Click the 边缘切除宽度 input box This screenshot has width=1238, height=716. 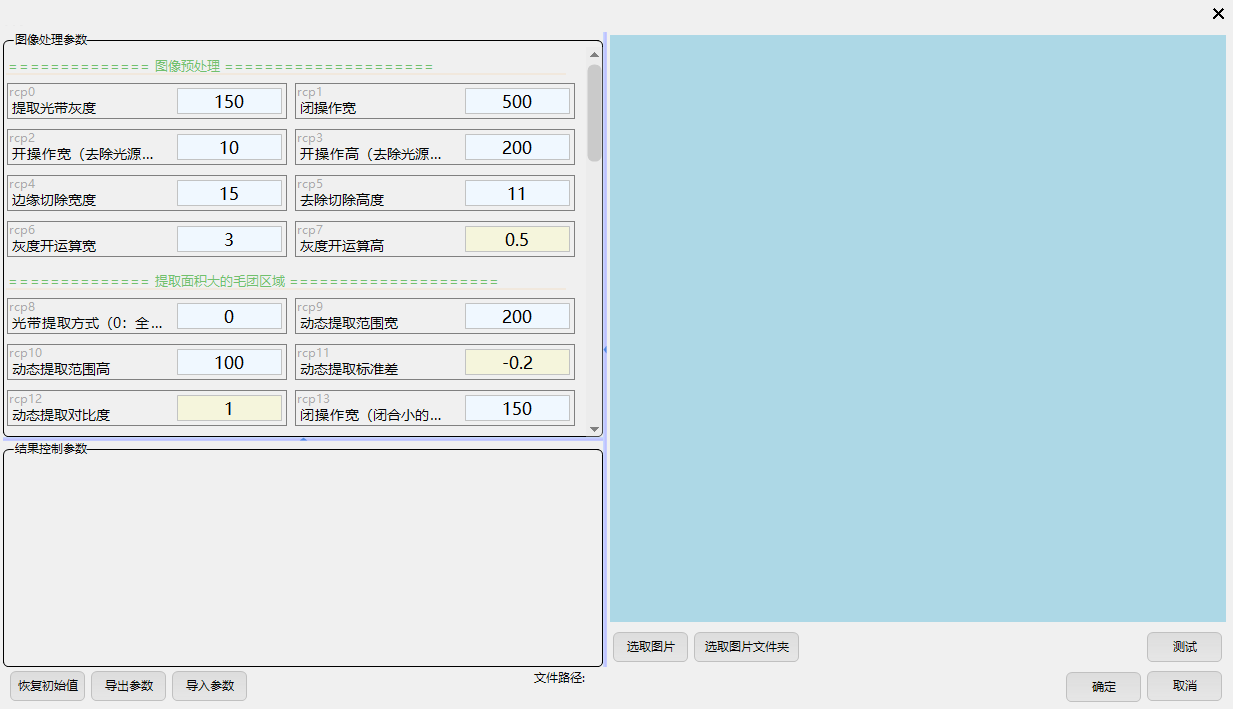pyautogui.click(x=229, y=193)
